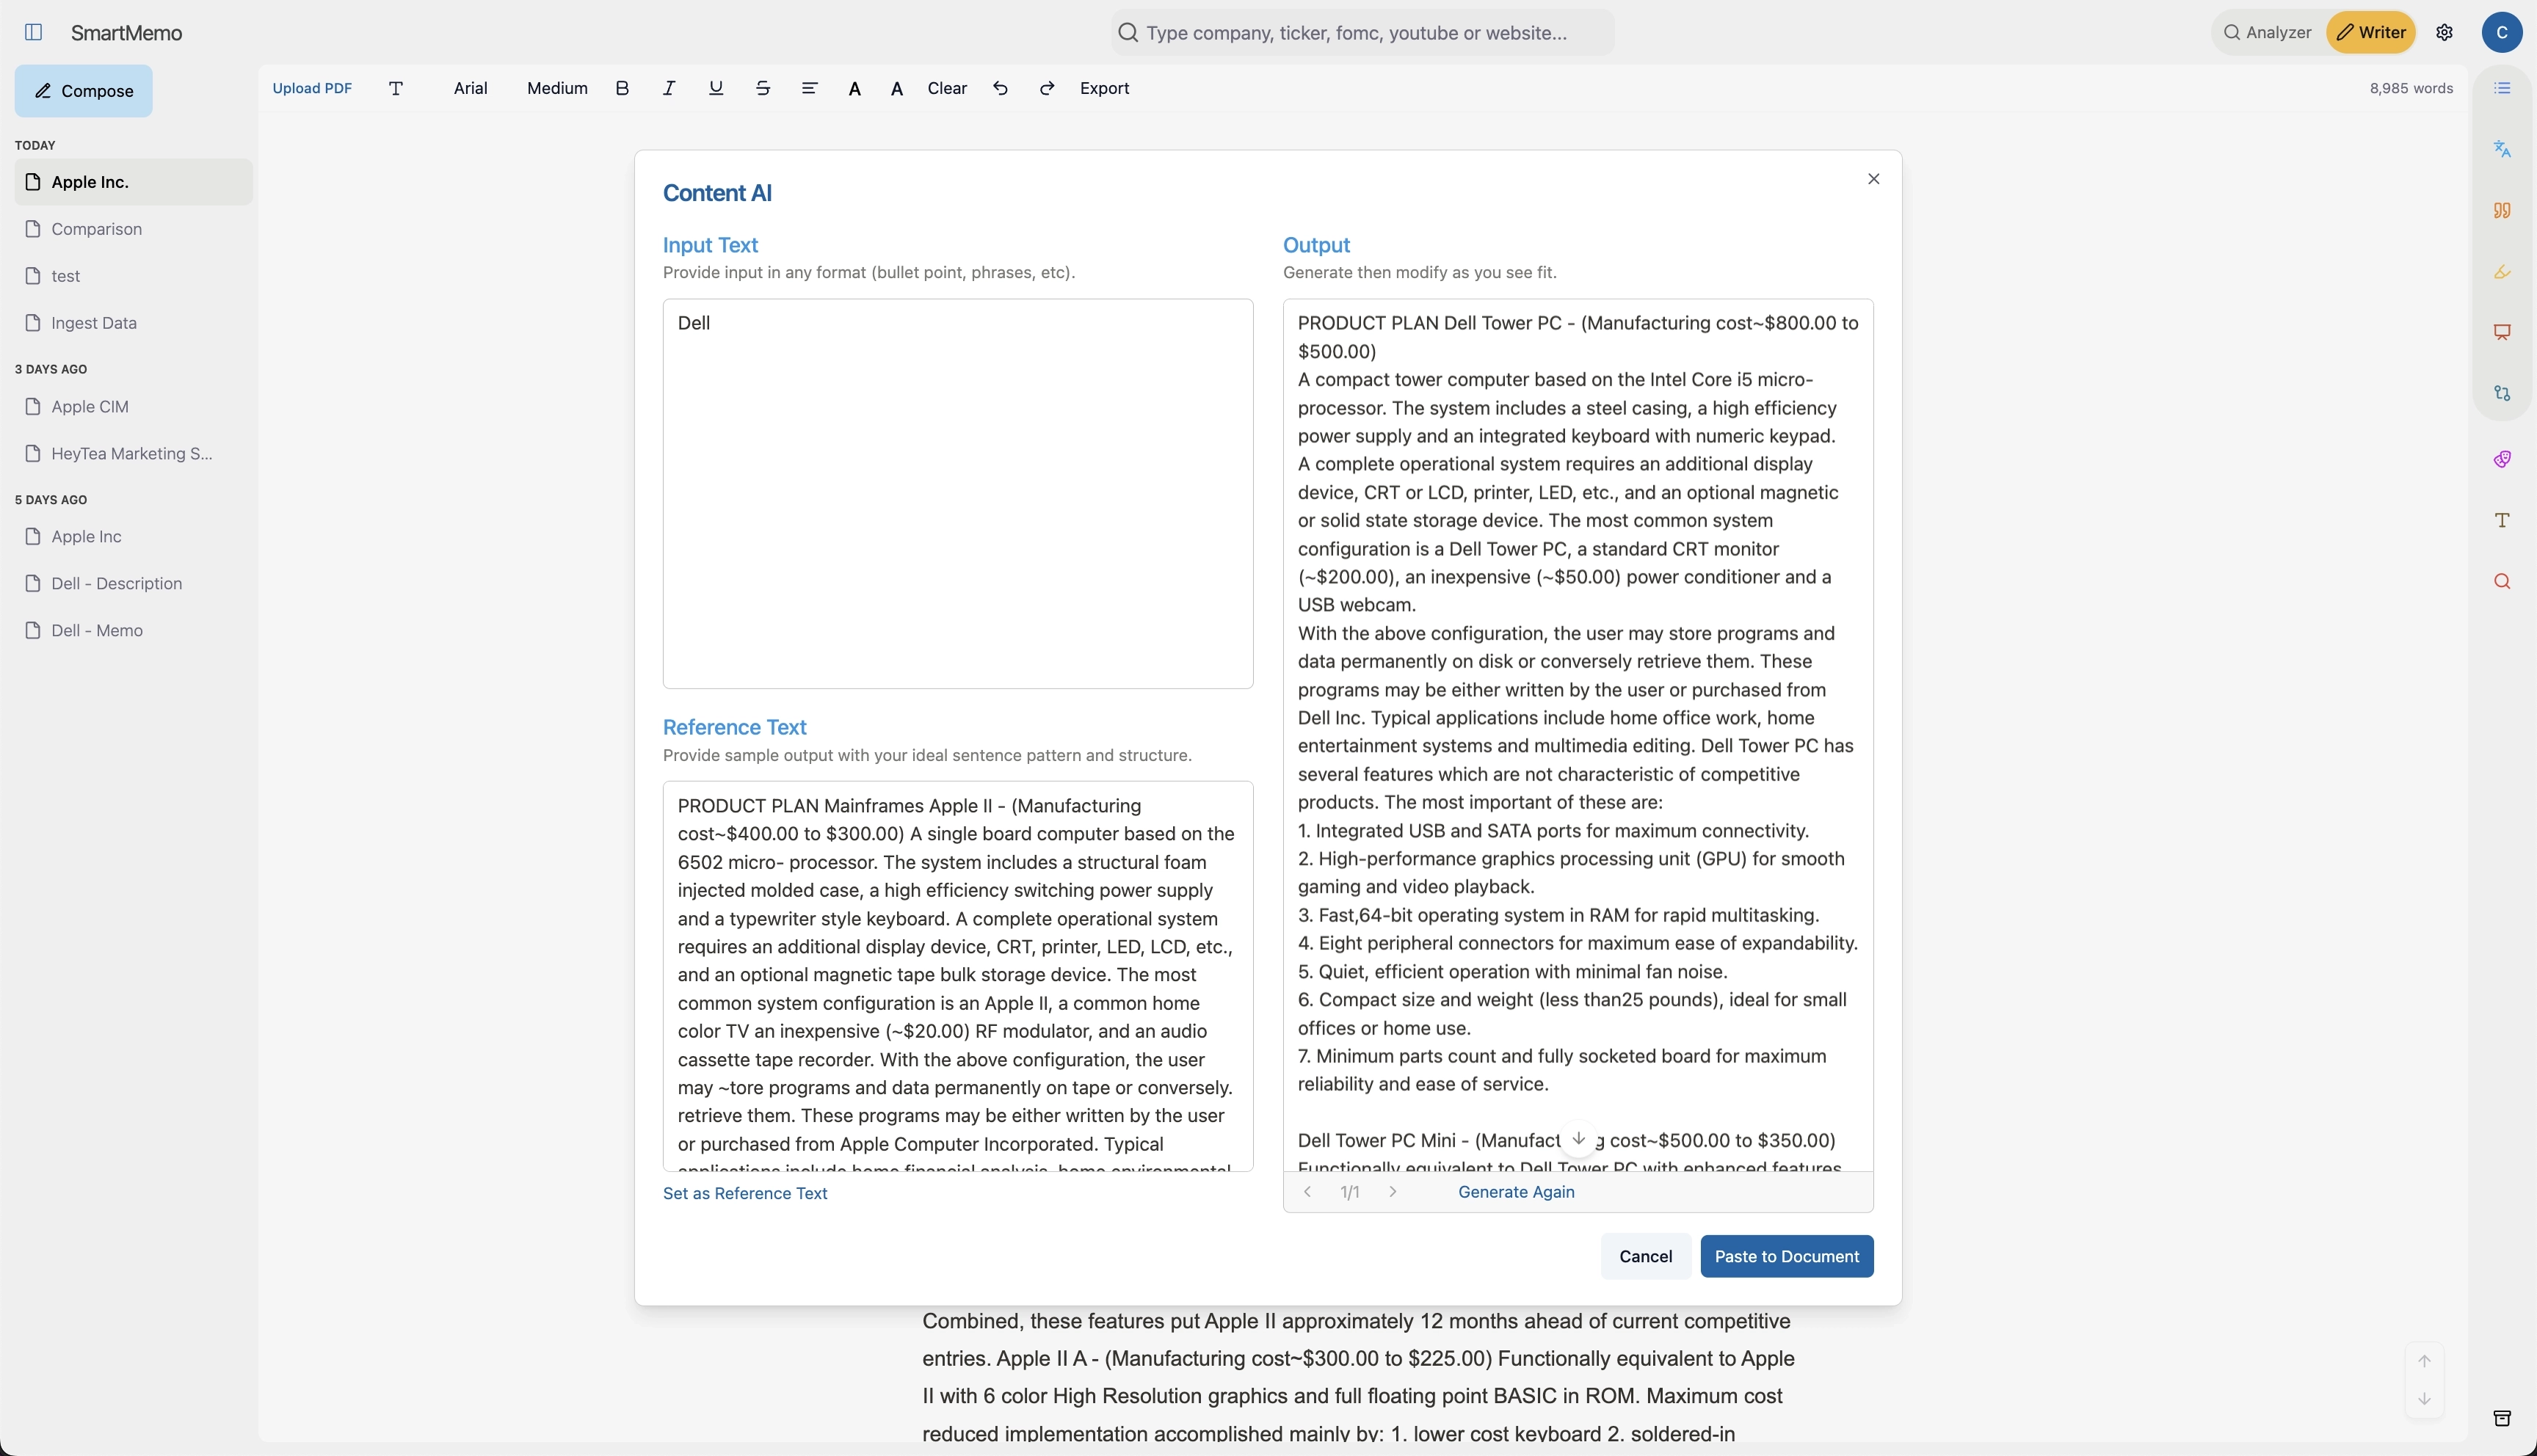Click the 8,985 words counter

[x=2411, y=88]
